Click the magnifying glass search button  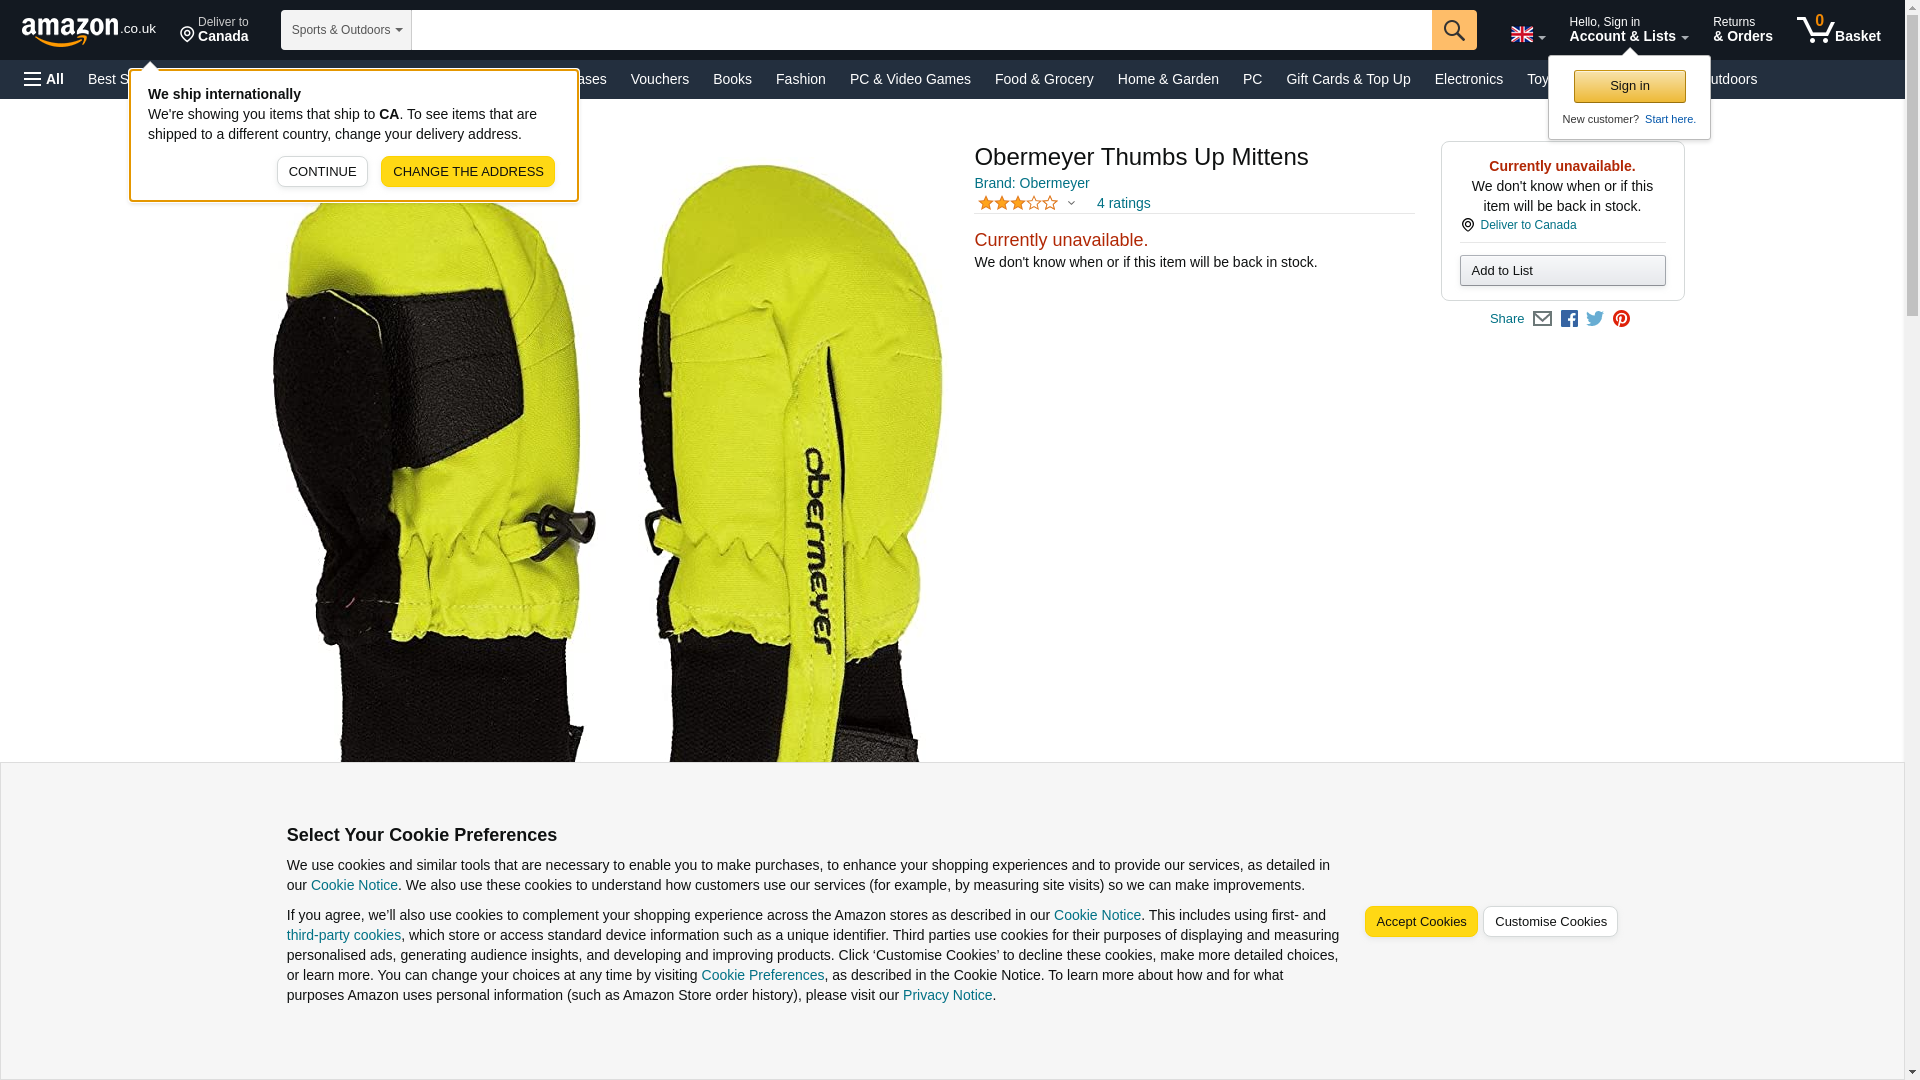tap(1454, 30)
